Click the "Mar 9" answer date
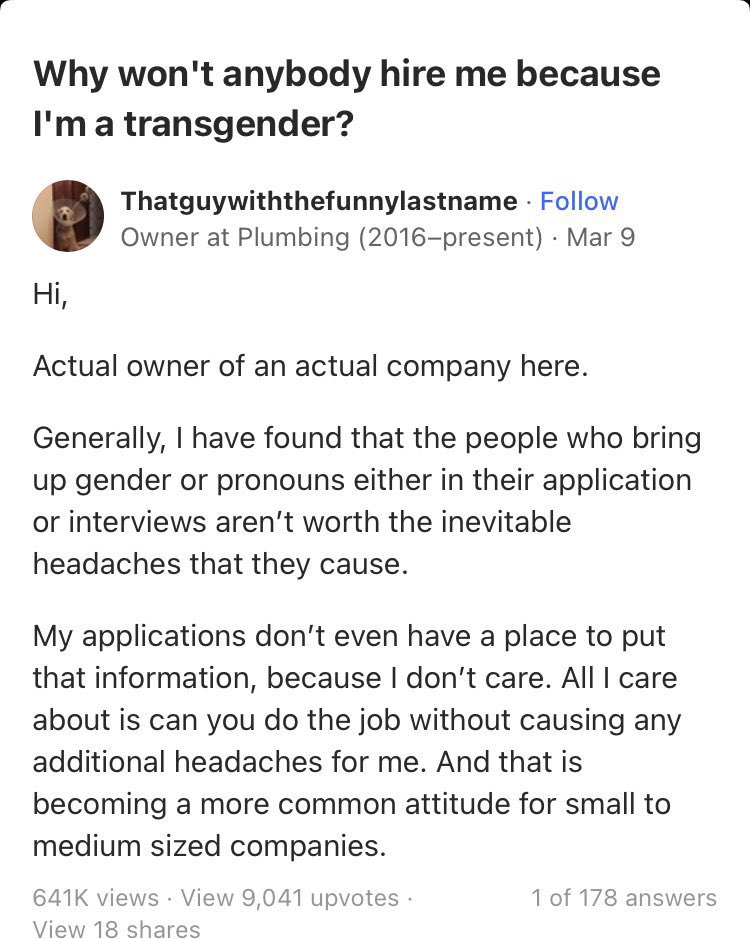750x939 pixels. 600,238
